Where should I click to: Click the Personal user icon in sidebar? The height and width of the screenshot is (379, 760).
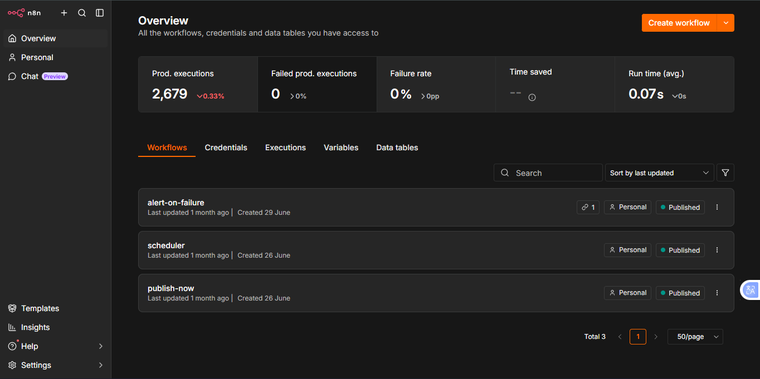[13, 57]
